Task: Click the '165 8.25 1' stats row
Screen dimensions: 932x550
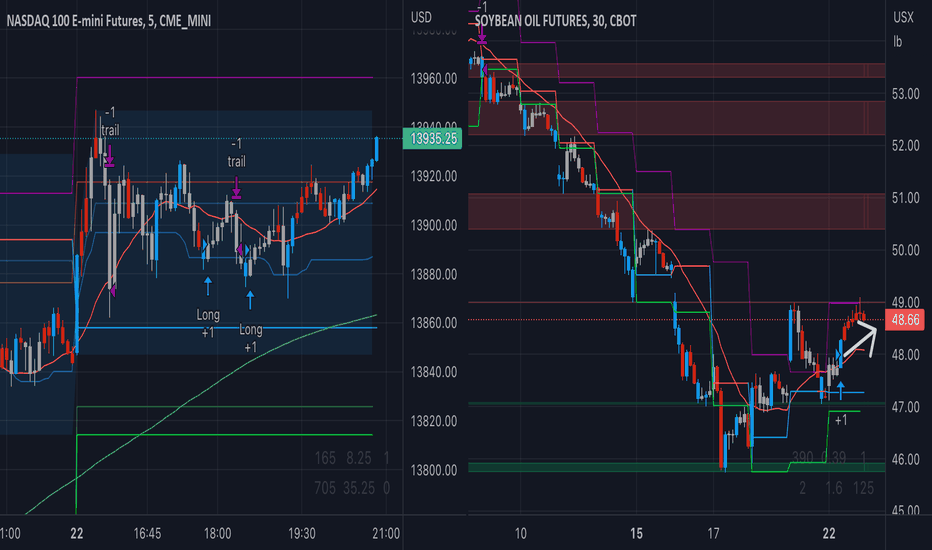Action: point(352,458)
